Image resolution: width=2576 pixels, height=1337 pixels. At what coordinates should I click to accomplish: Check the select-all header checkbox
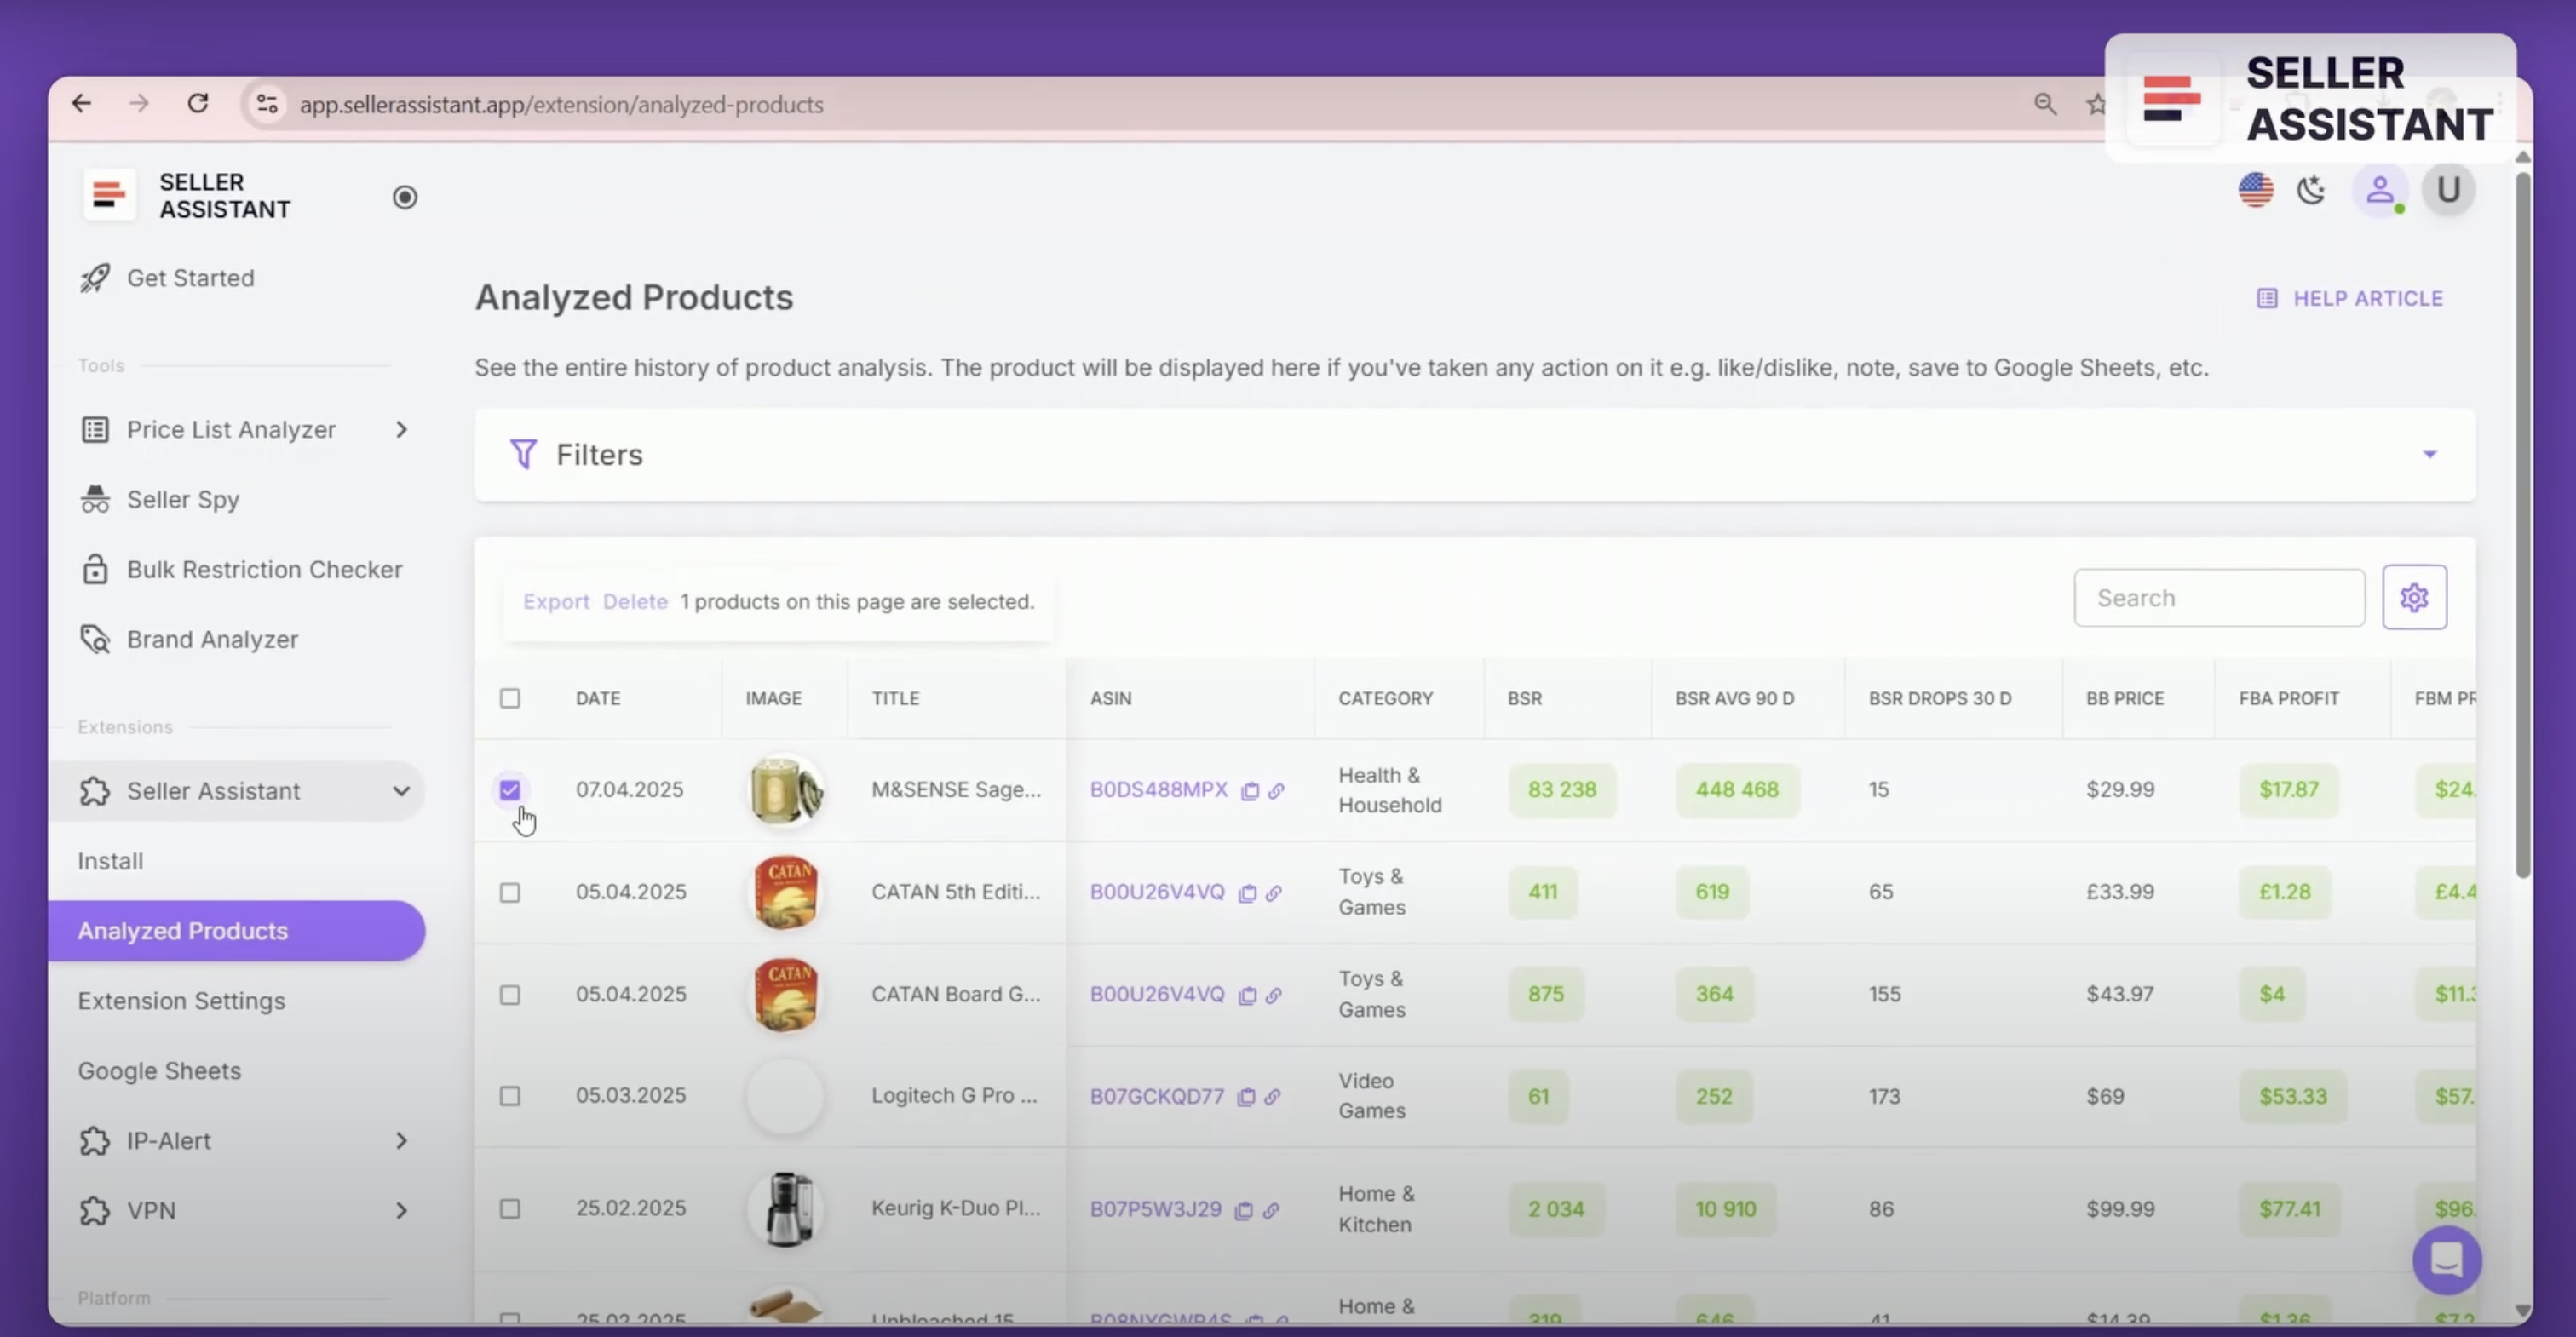pyautogui.click(x=511, y=698)
